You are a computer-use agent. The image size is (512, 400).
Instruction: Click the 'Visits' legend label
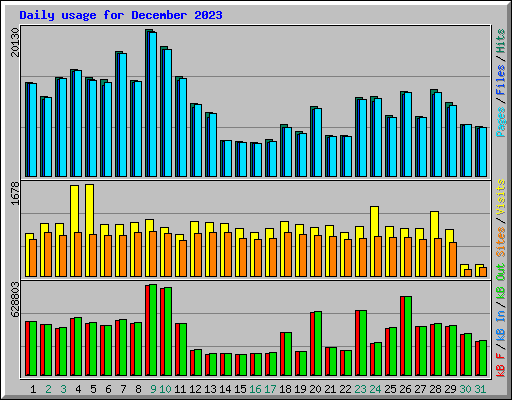coord(501,197)
